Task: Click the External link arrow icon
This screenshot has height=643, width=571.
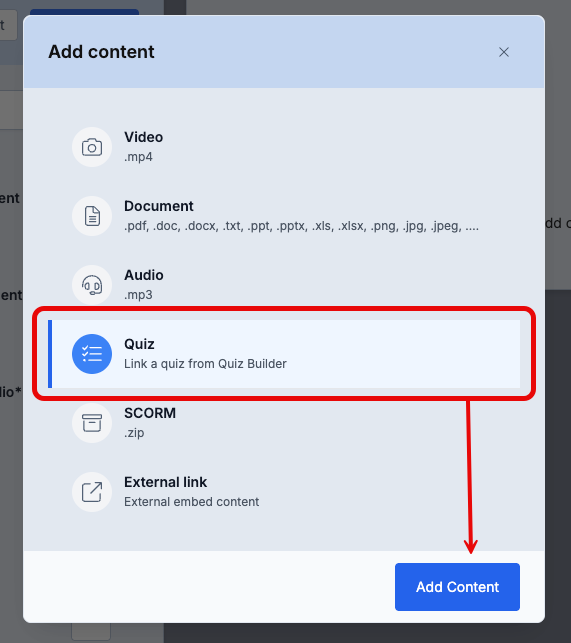Action: 92,492
